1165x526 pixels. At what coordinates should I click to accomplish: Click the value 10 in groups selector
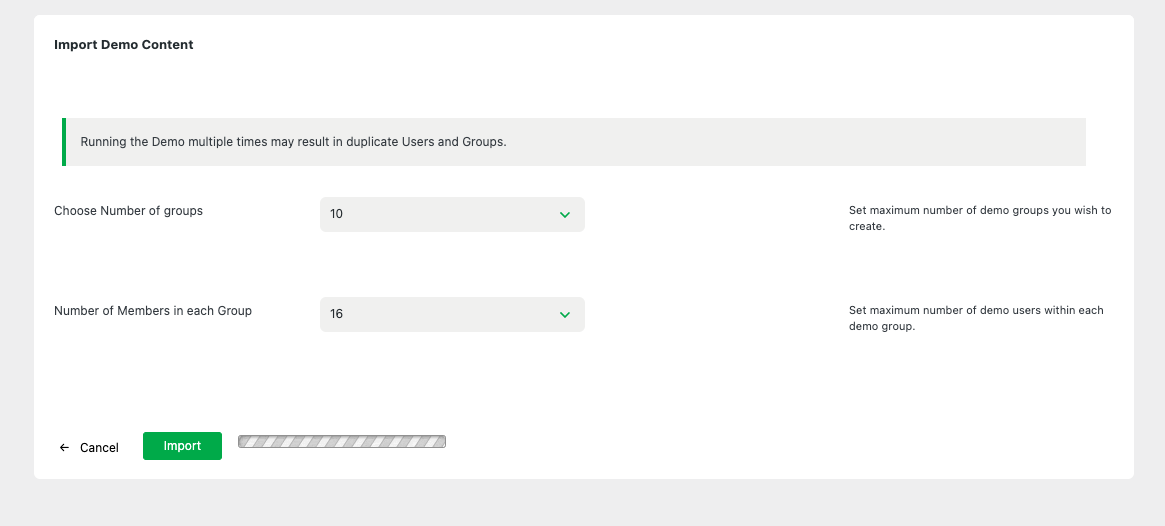click(x=336, y=215)
